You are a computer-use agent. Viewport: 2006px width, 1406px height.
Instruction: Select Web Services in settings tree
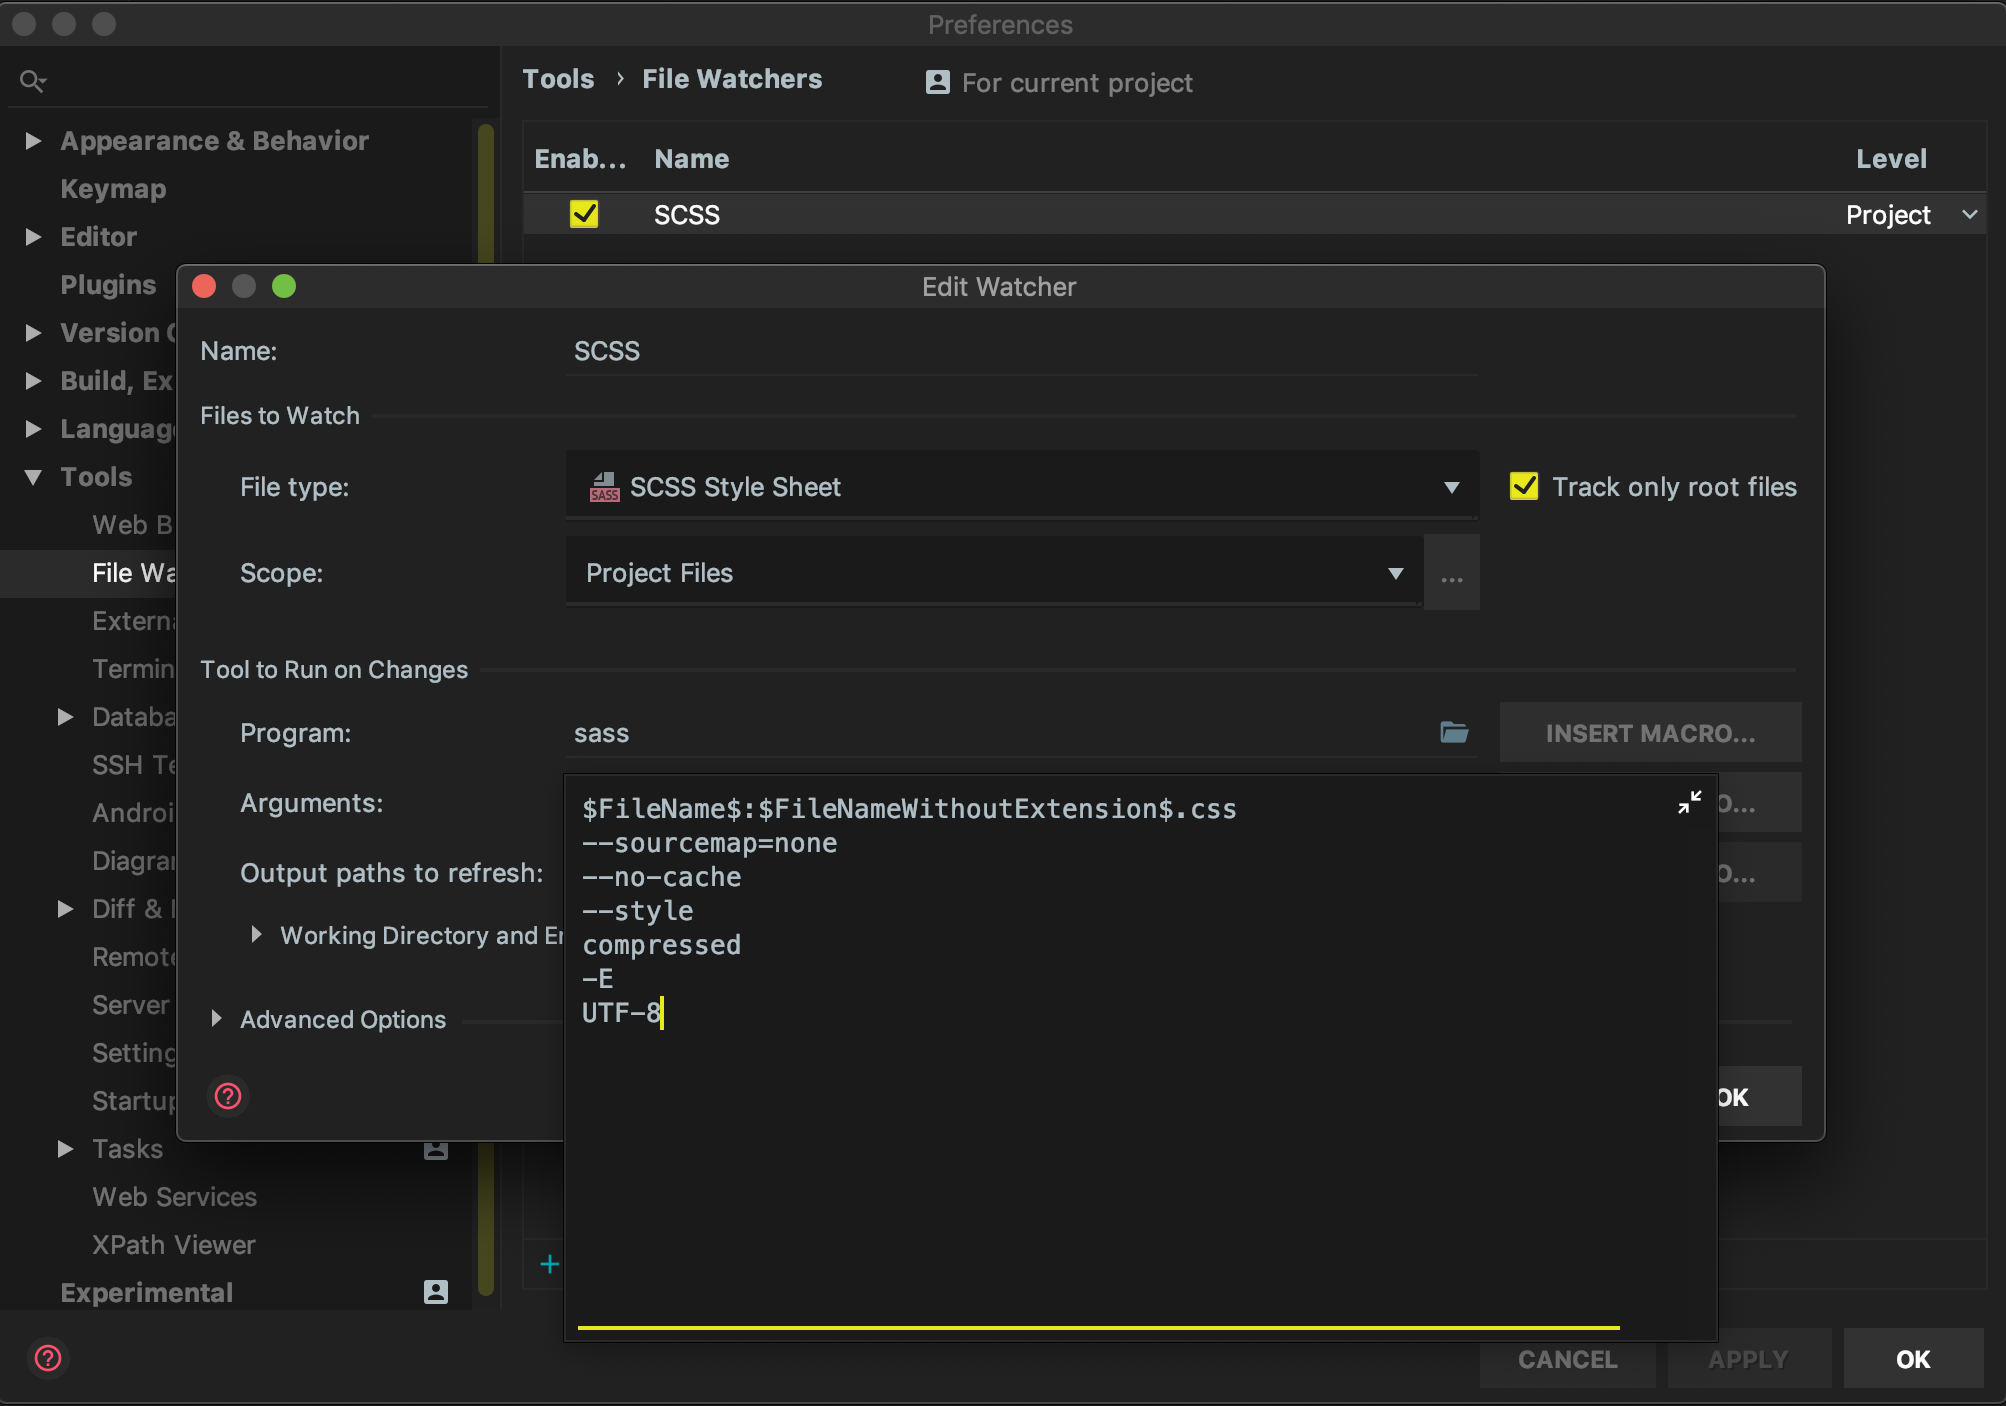[174, 1197]
